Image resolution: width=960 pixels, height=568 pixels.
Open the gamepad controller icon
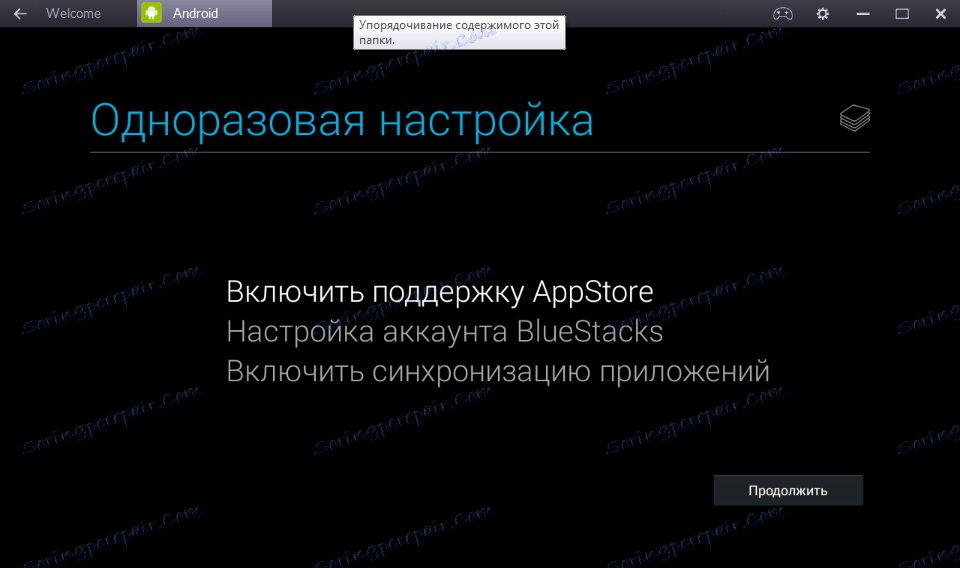[782, 13]
